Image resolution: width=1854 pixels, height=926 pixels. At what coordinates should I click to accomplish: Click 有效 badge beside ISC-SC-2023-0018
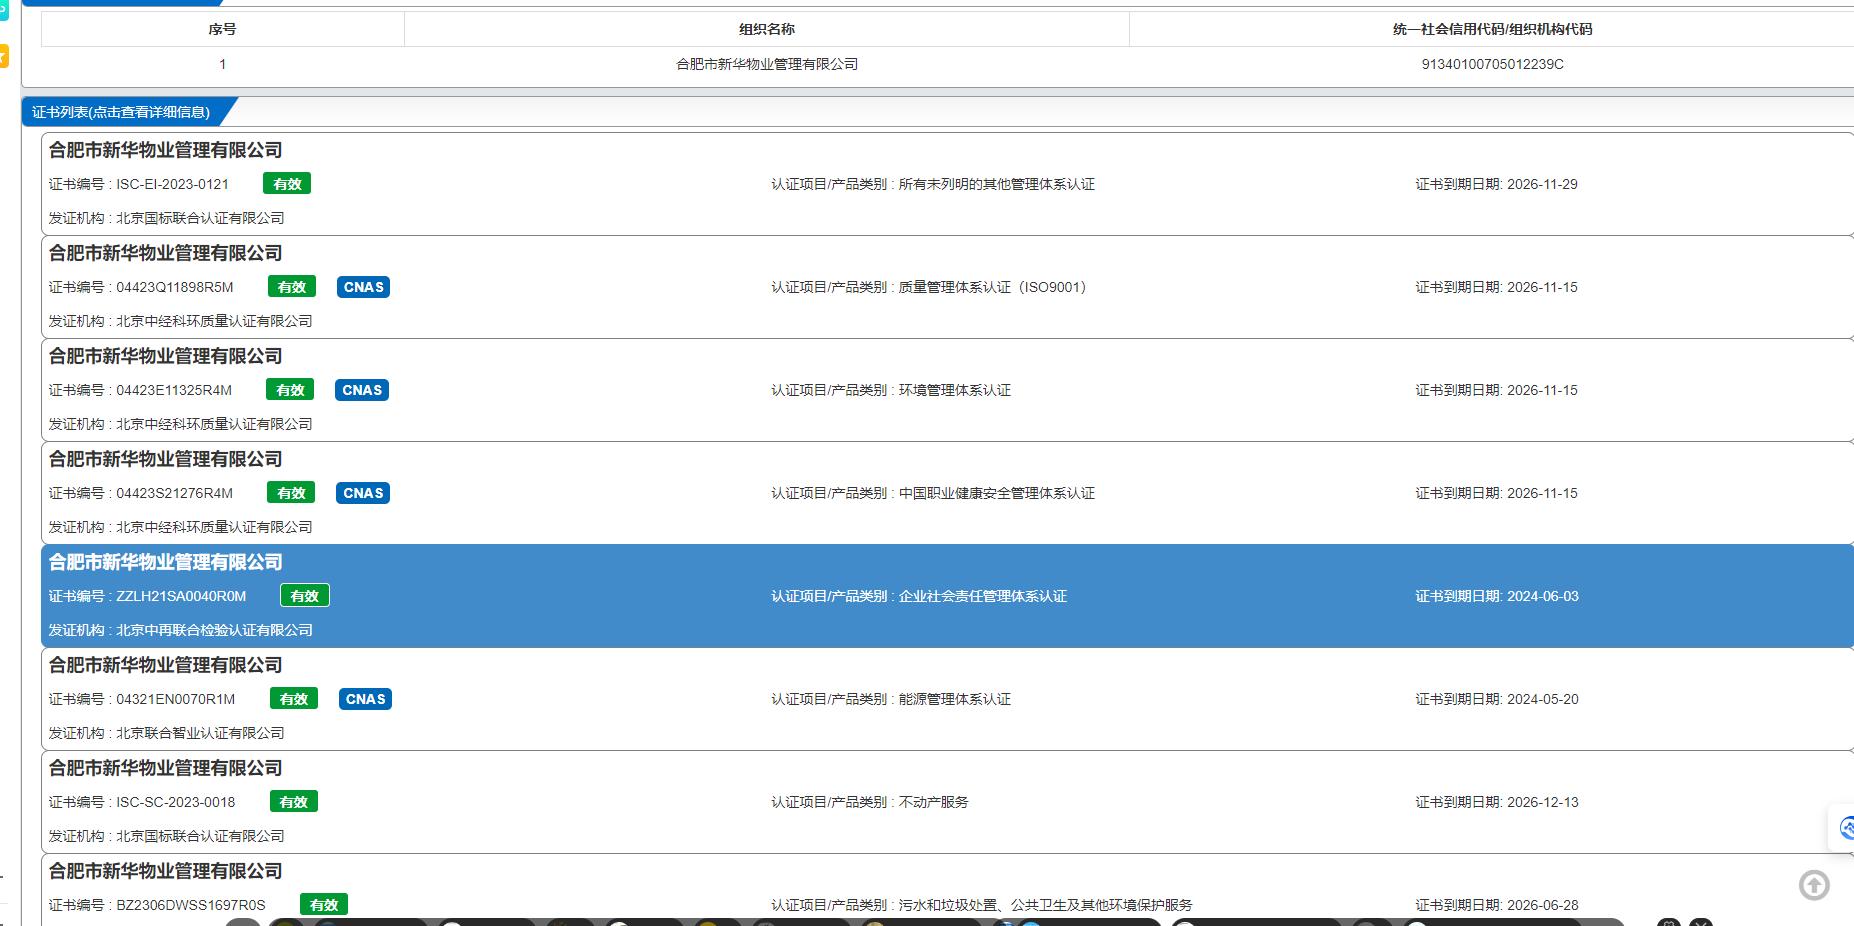click(x=294, y=802)
